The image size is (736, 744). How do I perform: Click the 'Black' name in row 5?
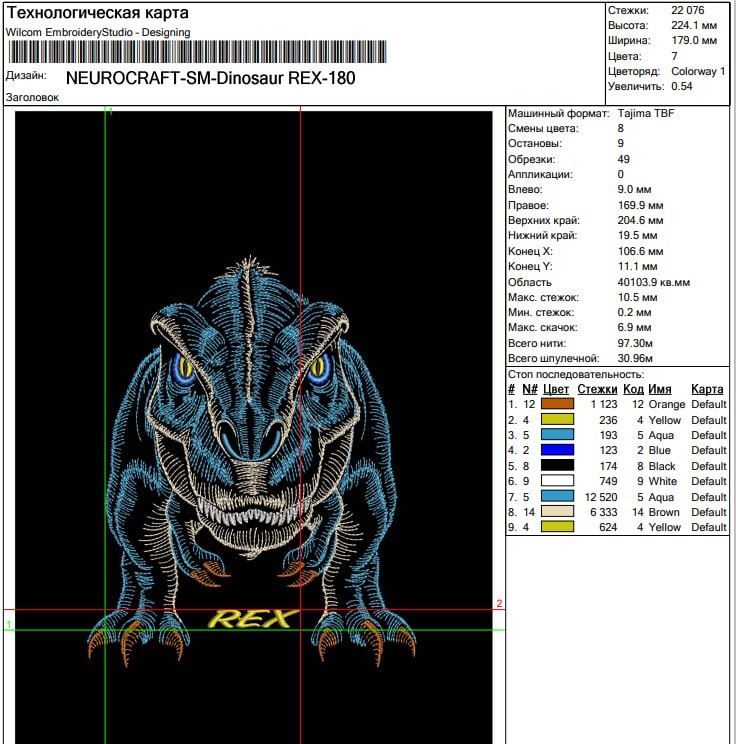coord(661,466)
